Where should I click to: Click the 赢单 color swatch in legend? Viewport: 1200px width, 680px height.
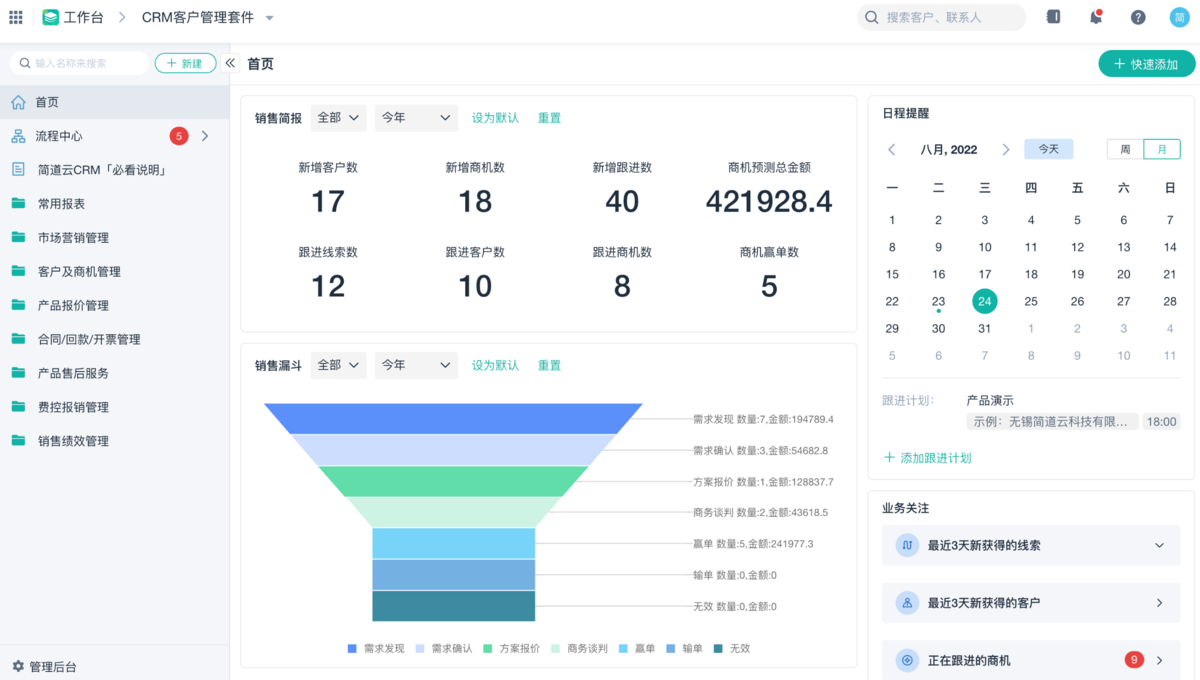click(x=624, y=648)
